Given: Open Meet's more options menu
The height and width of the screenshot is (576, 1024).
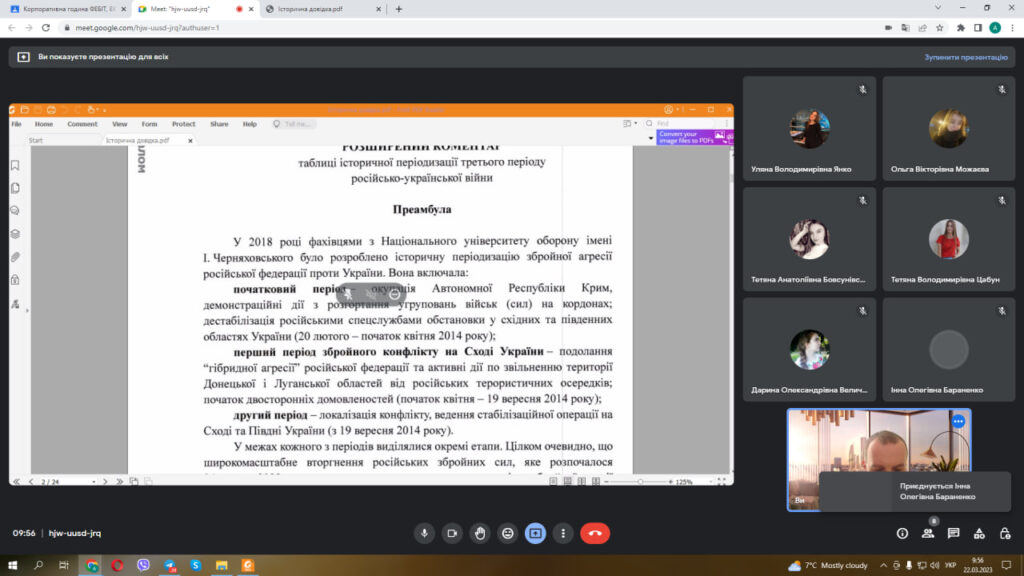Looking at the screenshot, I should (x=563, y=533).
